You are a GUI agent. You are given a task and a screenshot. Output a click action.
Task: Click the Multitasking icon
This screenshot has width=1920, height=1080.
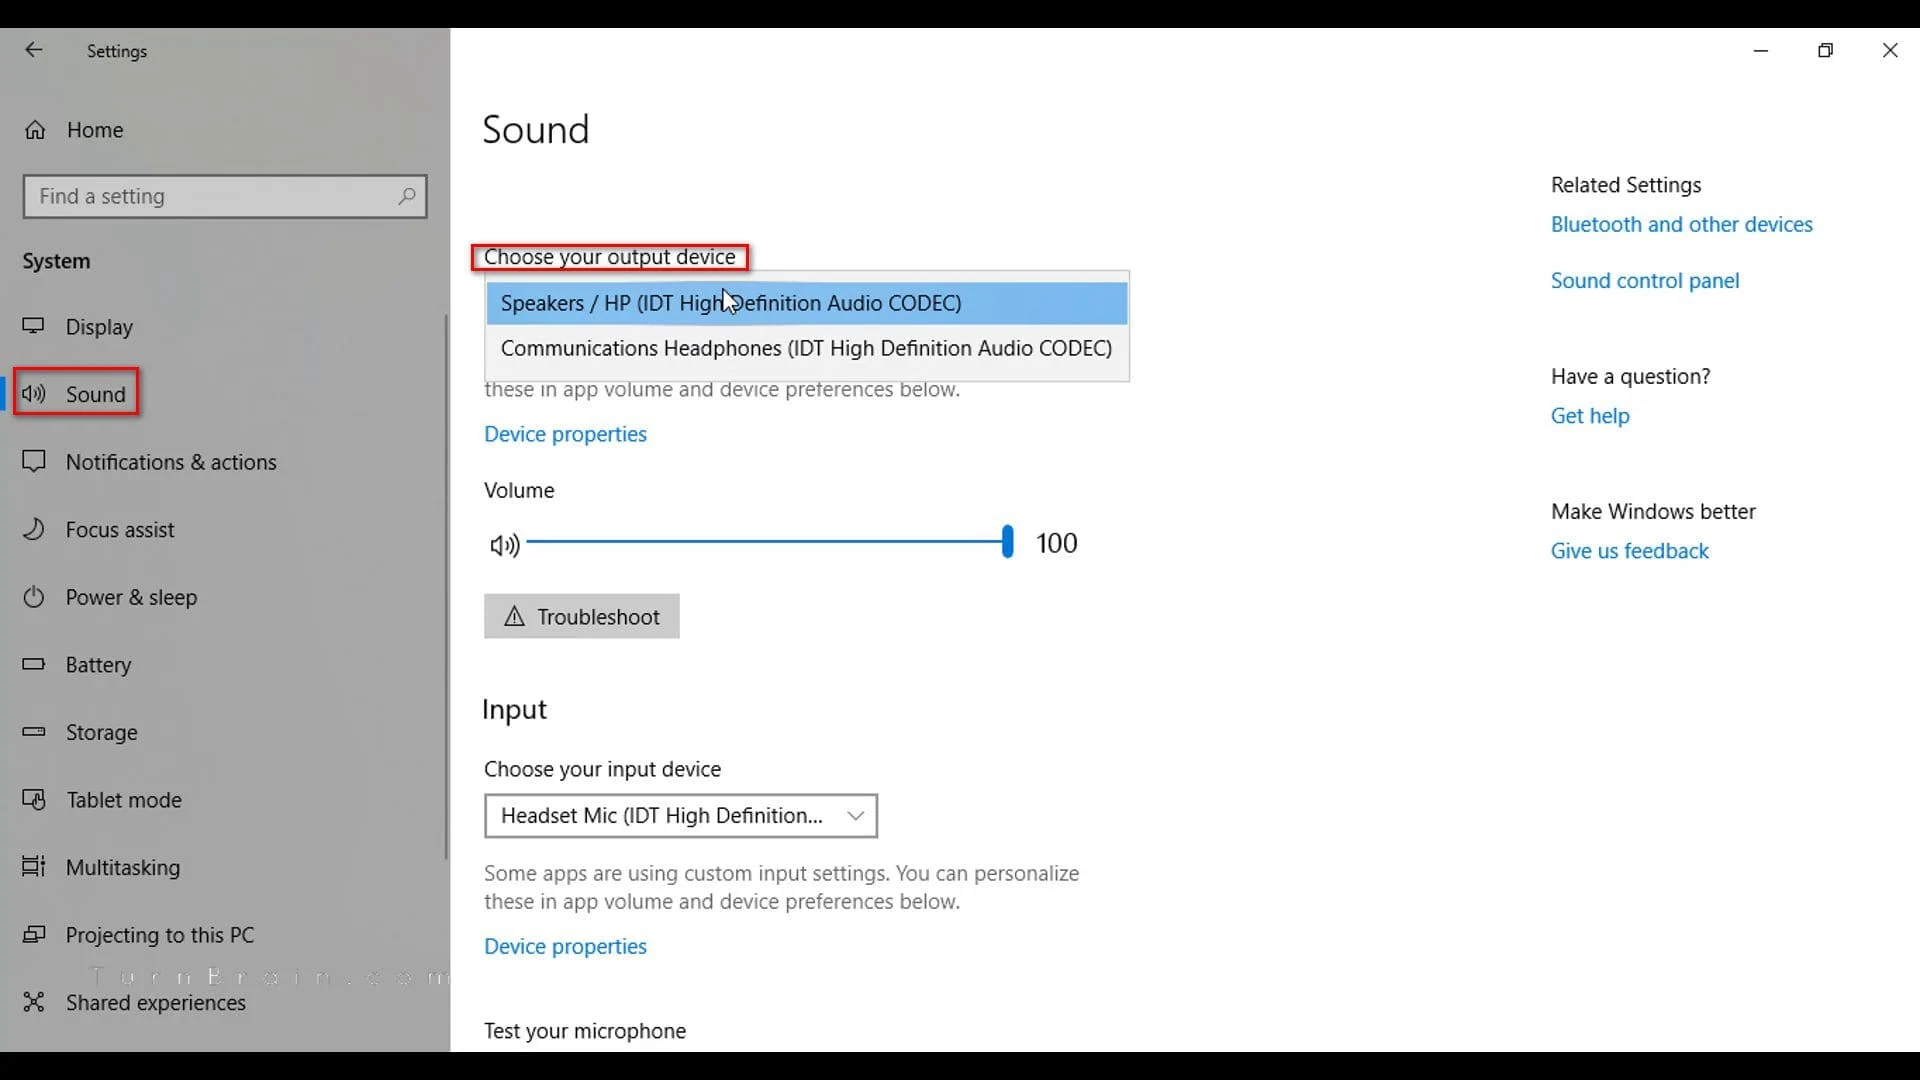(34, 867)
